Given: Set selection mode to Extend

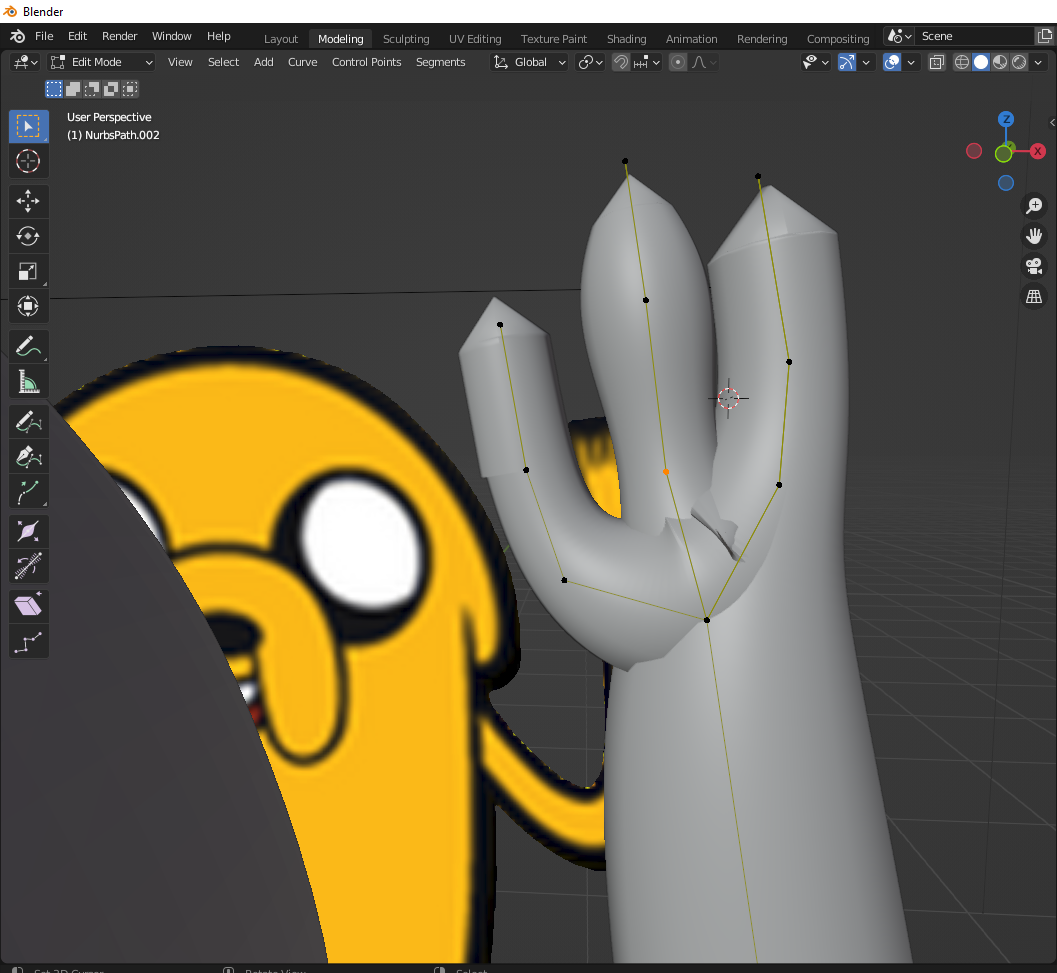Looking at the screenshot, I should 73,88.
